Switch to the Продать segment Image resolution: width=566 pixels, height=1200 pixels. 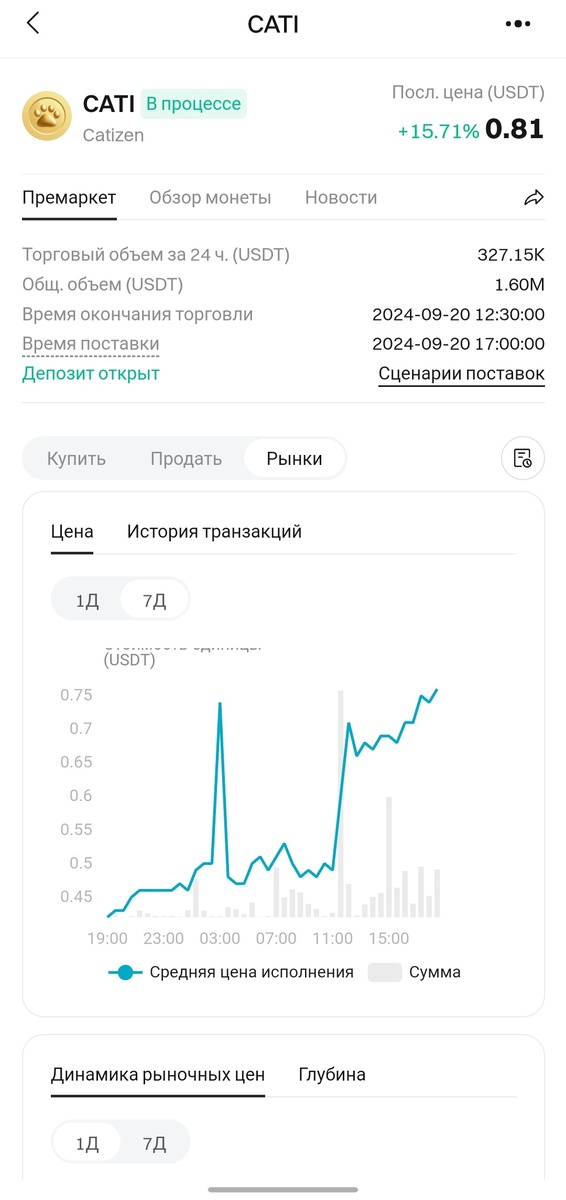186,459
